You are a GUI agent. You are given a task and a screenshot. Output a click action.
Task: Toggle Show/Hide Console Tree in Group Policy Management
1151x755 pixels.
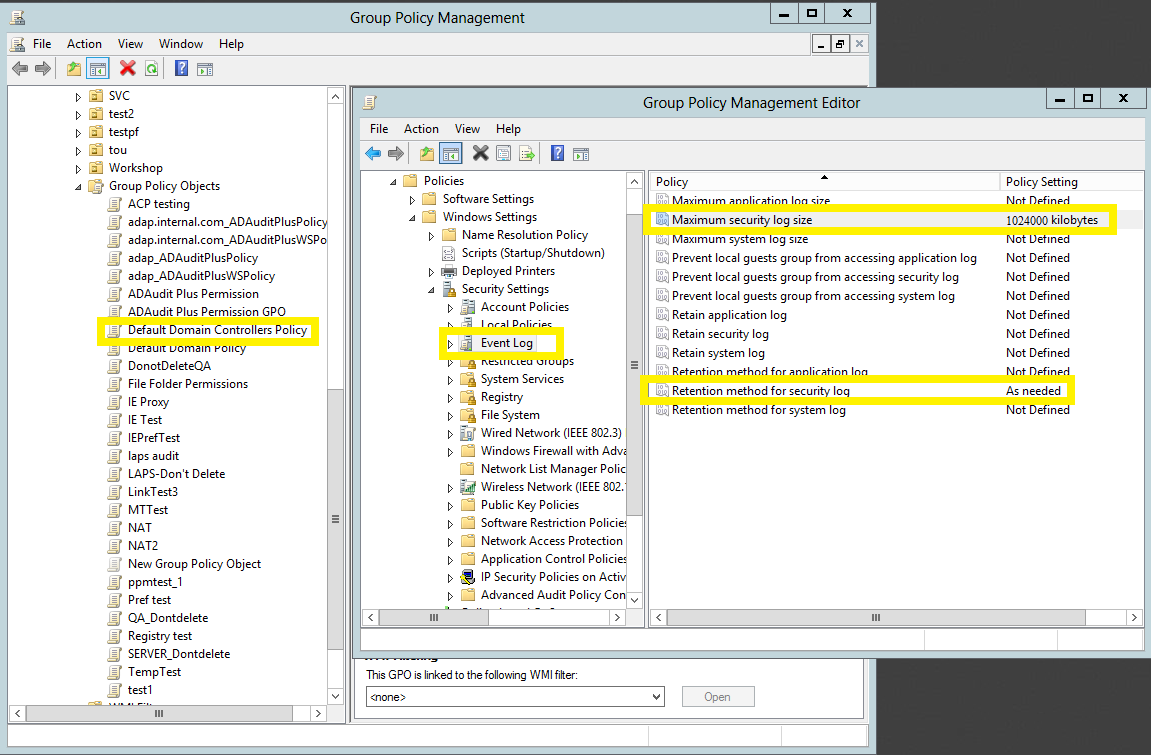(x=98, y=68)
